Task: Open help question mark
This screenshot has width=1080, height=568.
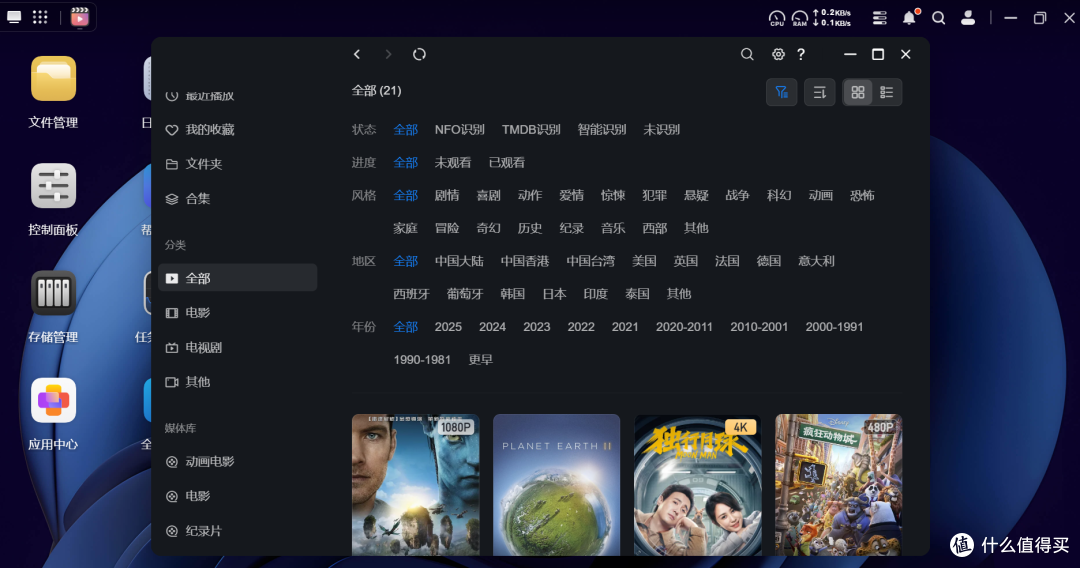Action: (x=801, y=54)
